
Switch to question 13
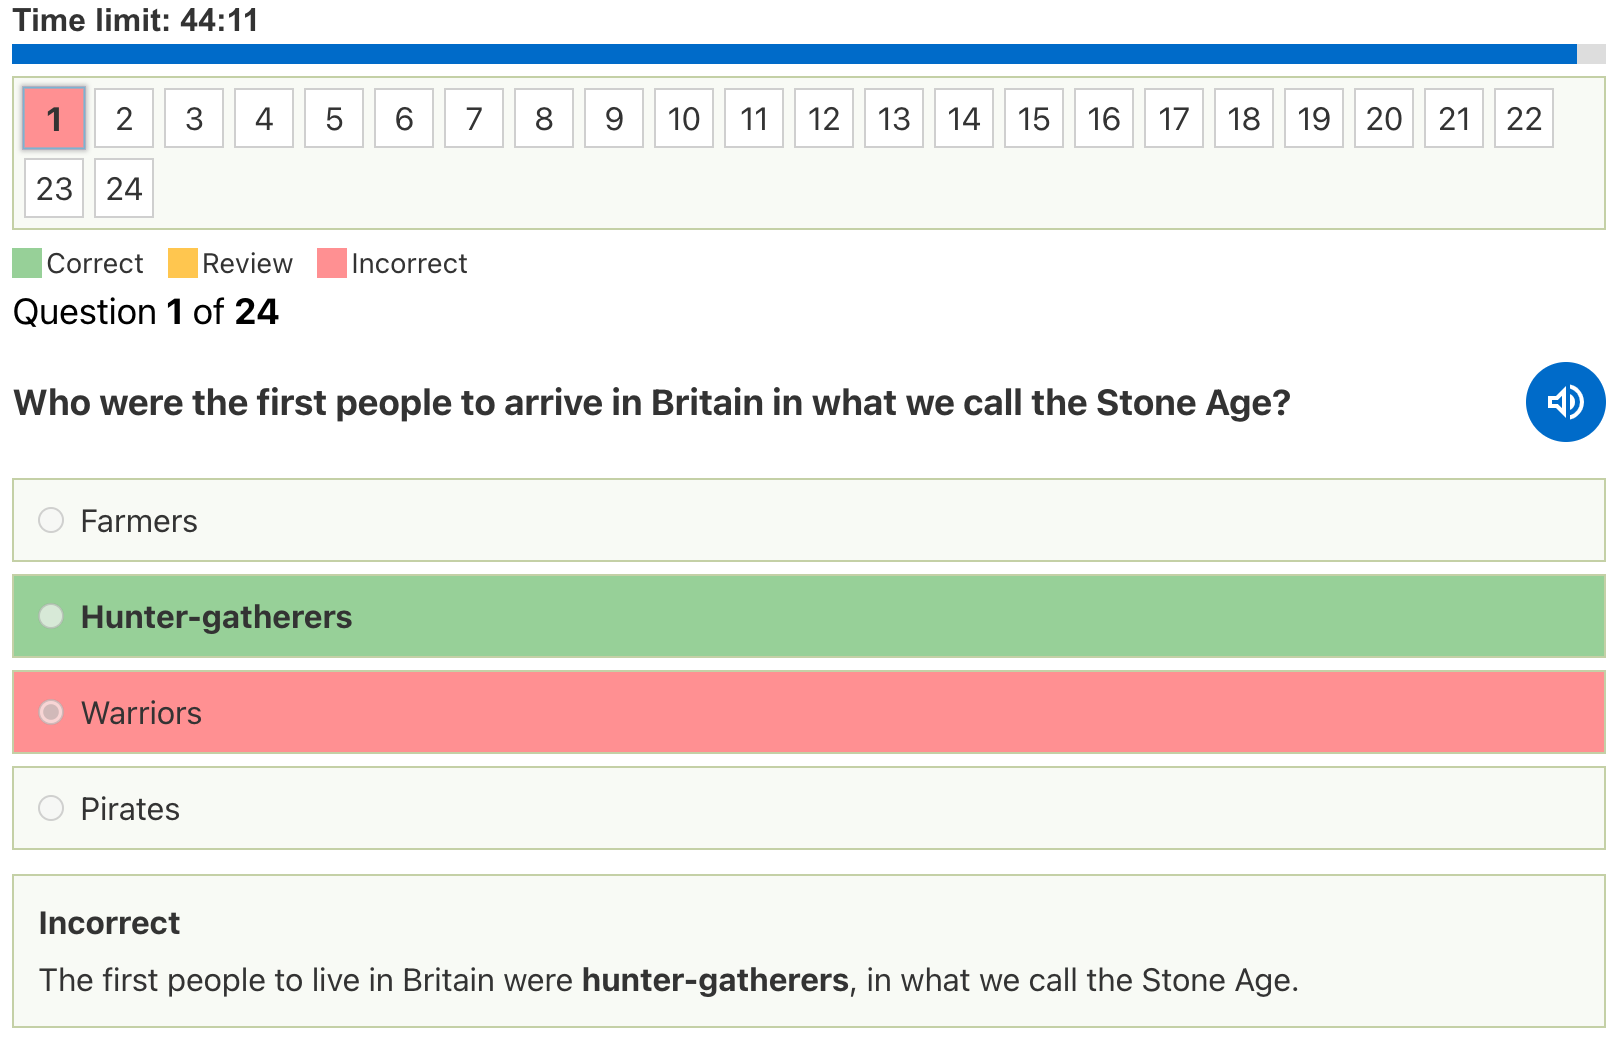(894, 119)
